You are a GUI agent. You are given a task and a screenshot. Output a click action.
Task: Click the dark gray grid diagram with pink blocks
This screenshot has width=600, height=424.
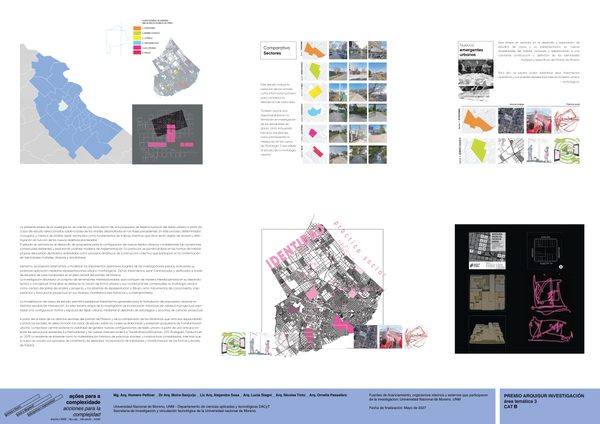pyautogui.click(x=167, y=134)
